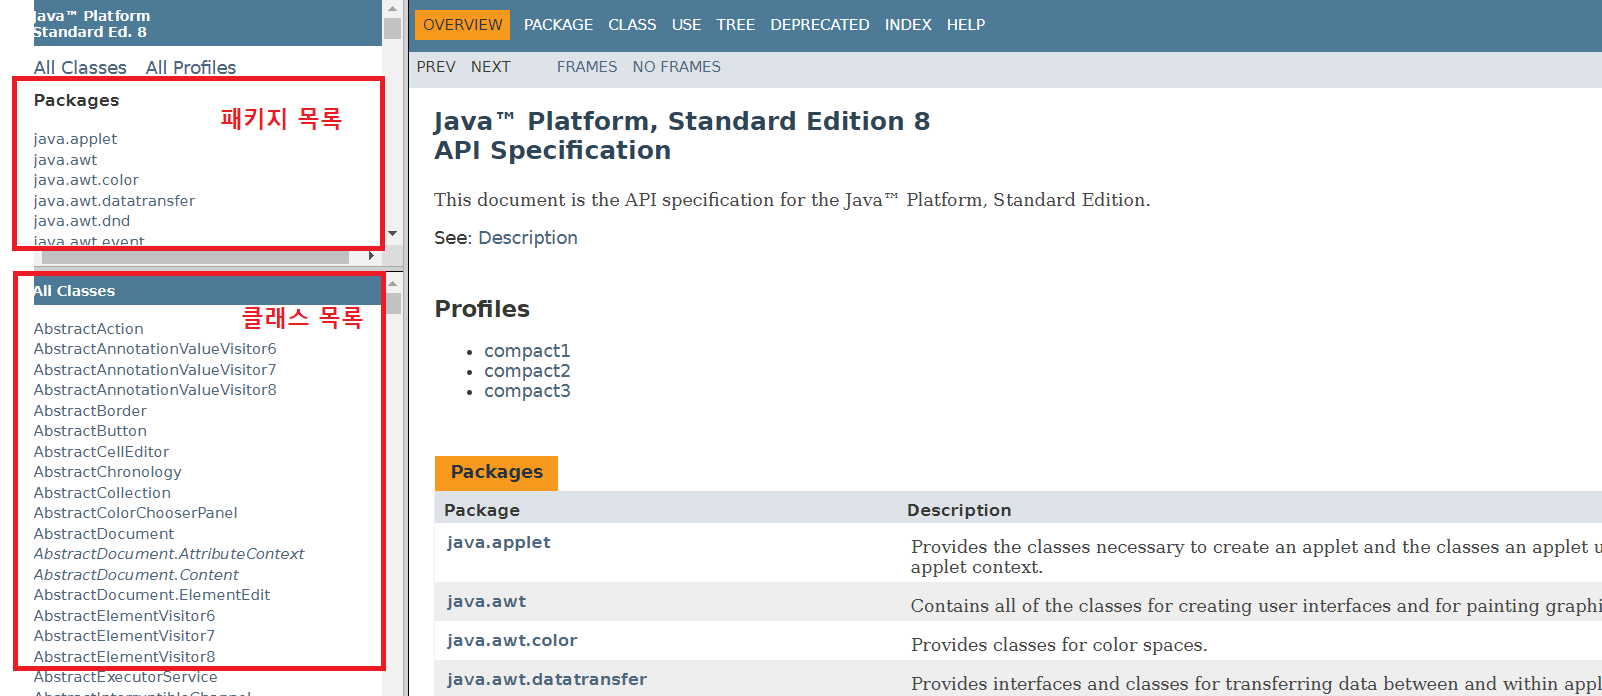Switch to FRAMES view

[x=587, y=67]
